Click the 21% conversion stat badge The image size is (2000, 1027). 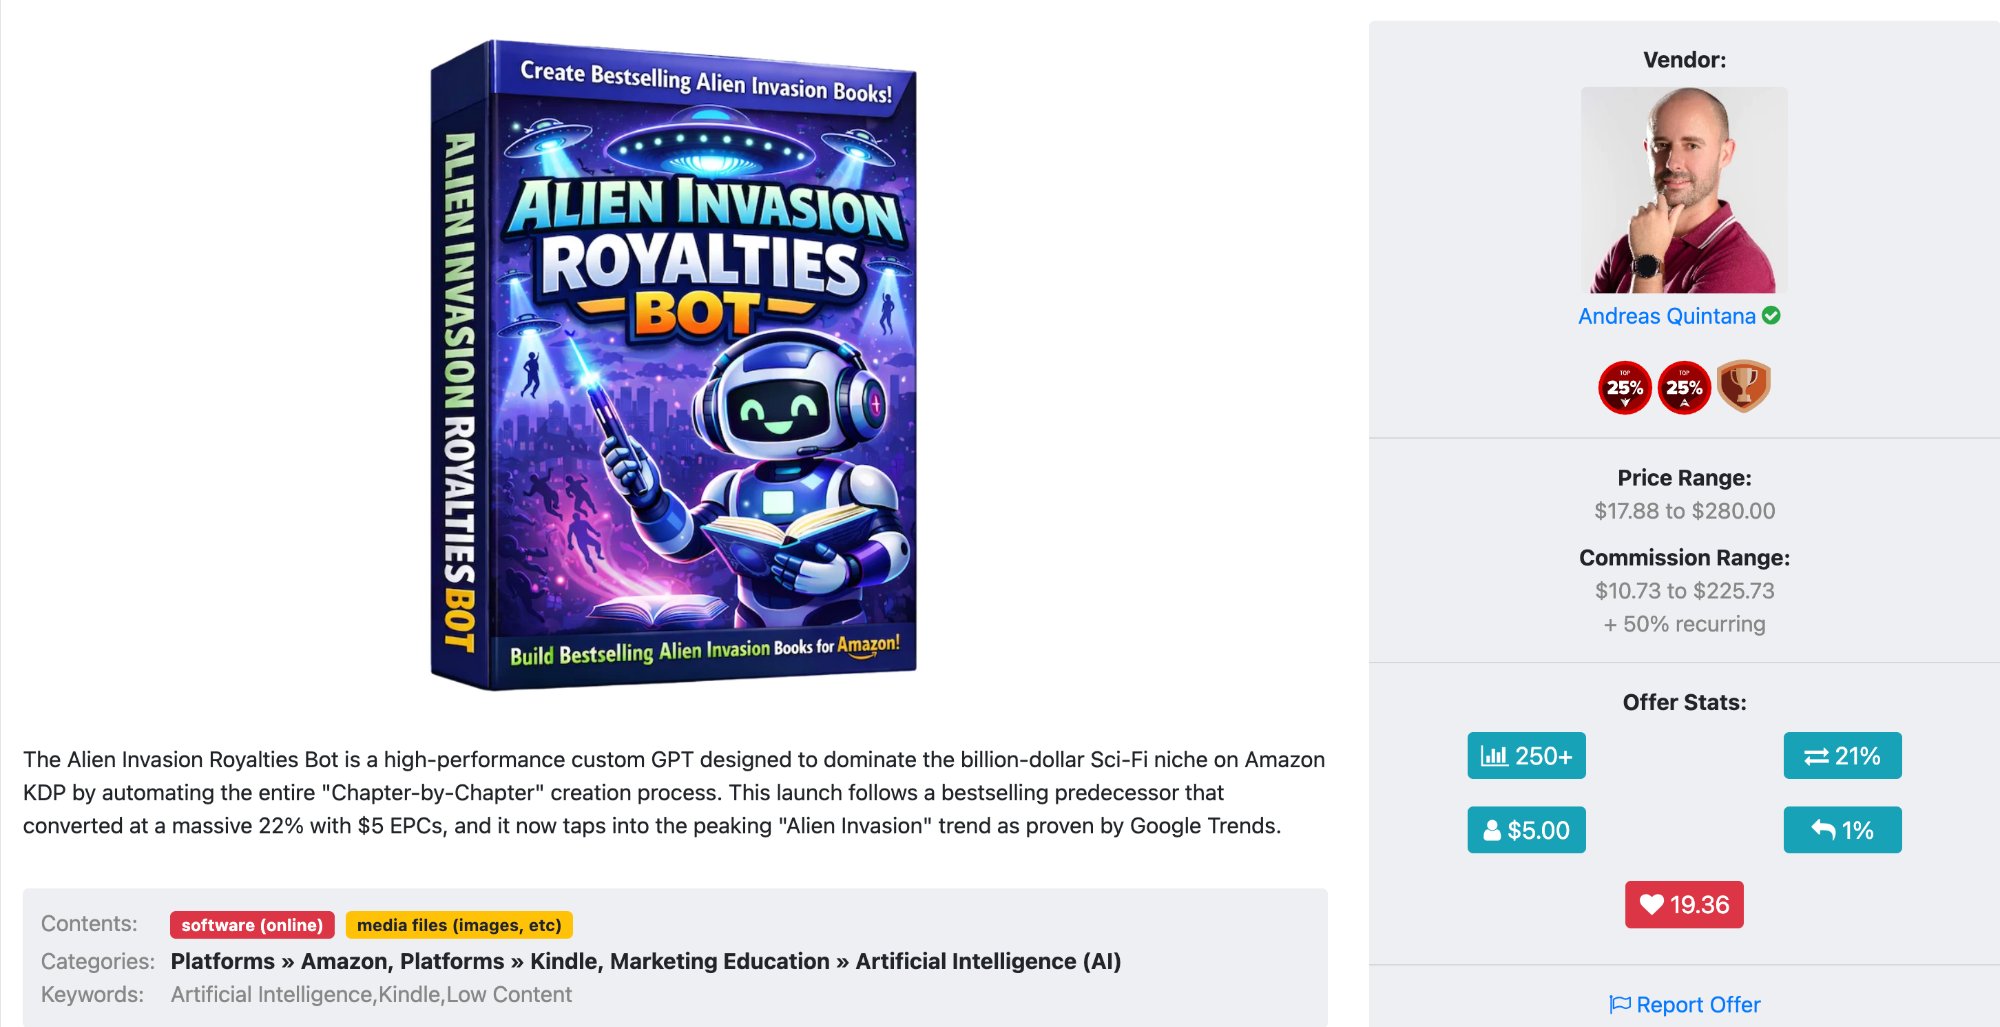(1842, 756)
